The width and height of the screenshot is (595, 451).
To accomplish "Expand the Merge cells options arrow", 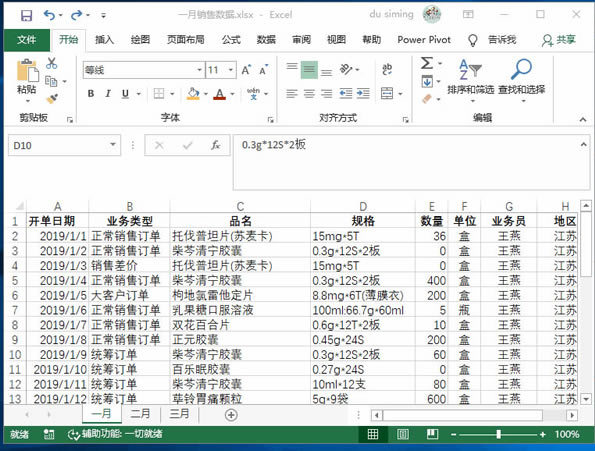I will click(400, 94).
